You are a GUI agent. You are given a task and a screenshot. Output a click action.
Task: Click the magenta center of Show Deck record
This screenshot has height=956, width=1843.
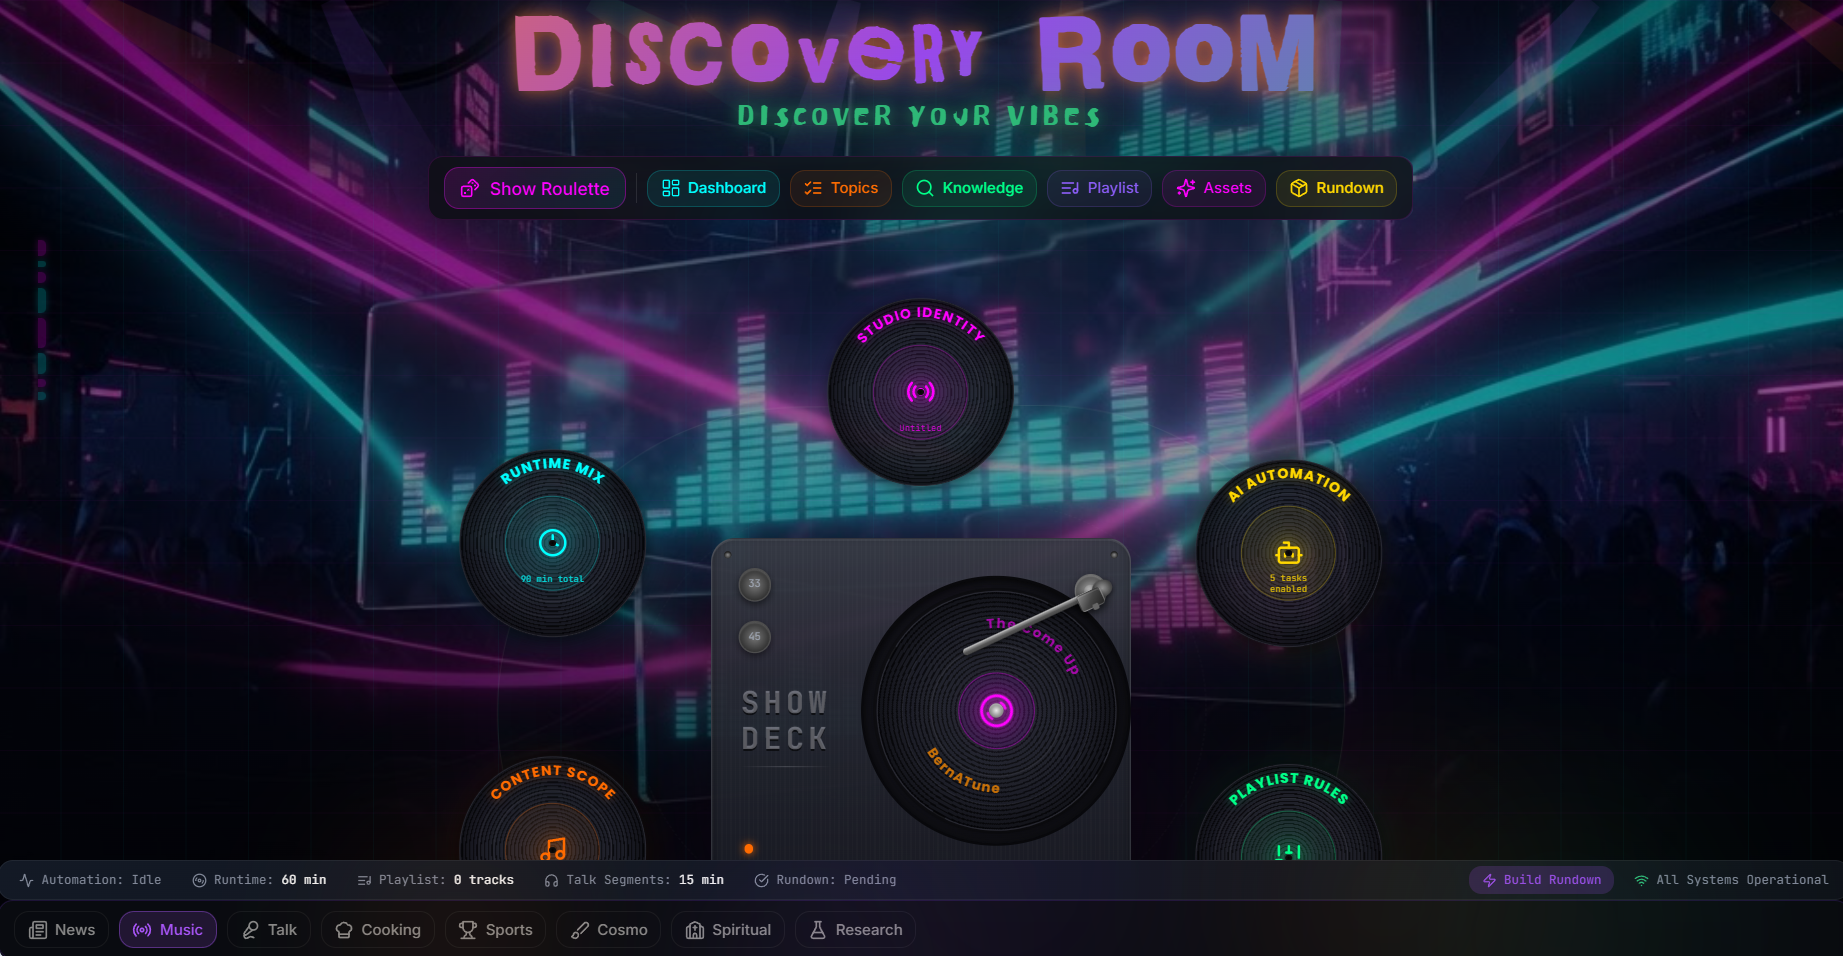click(x=996, y=711)
